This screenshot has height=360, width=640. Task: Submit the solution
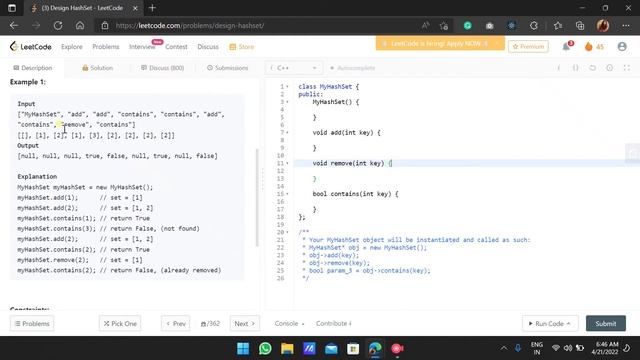[606, 323]
